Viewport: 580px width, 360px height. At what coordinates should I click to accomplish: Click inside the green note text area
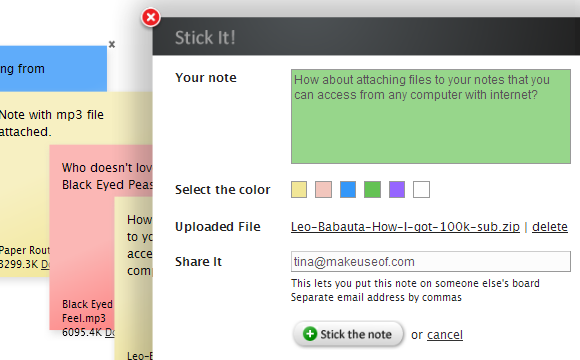[x=431, y=116]
